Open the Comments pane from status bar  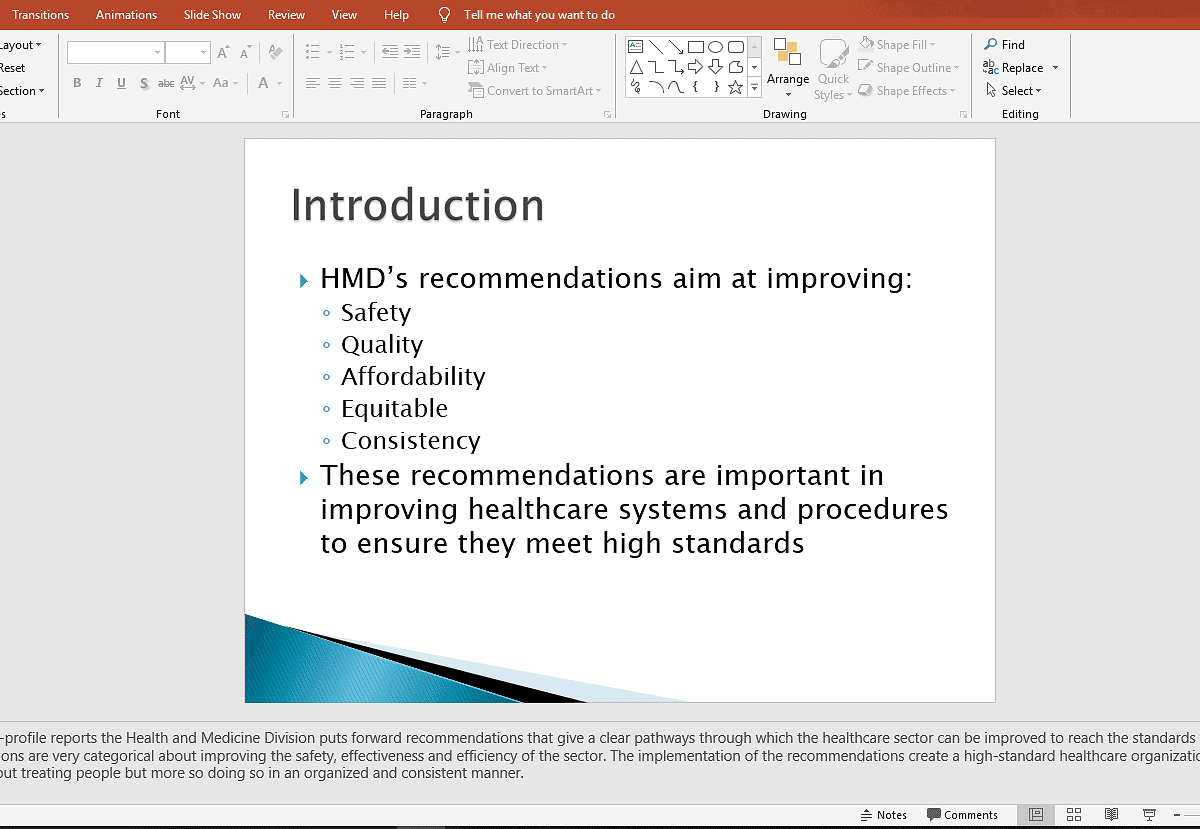(963, 815)
